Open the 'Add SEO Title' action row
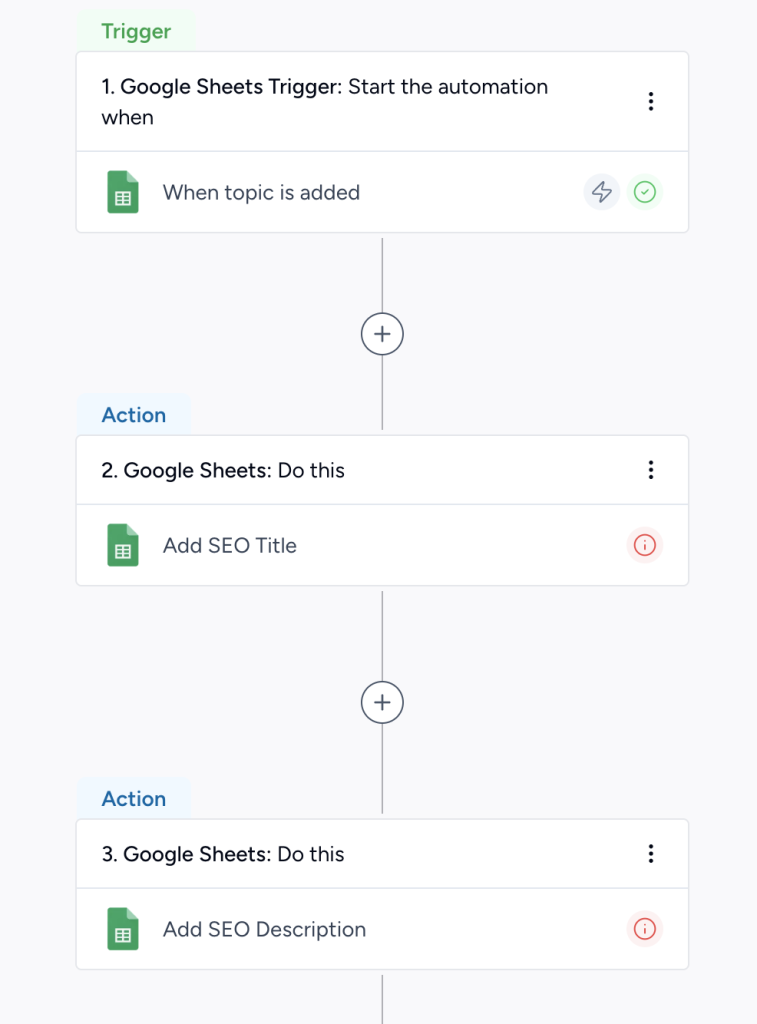757x1024 pixels. (x=230, y=545)
